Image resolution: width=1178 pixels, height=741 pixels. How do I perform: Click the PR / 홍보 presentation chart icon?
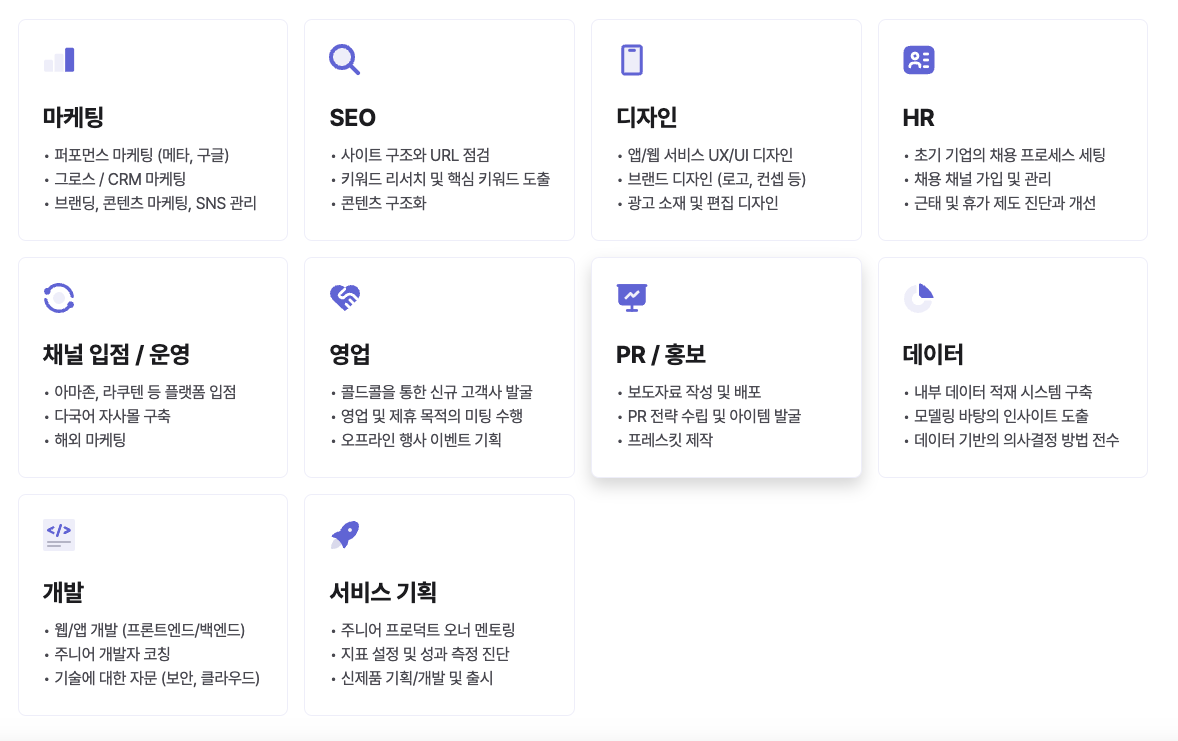point(631,297)
